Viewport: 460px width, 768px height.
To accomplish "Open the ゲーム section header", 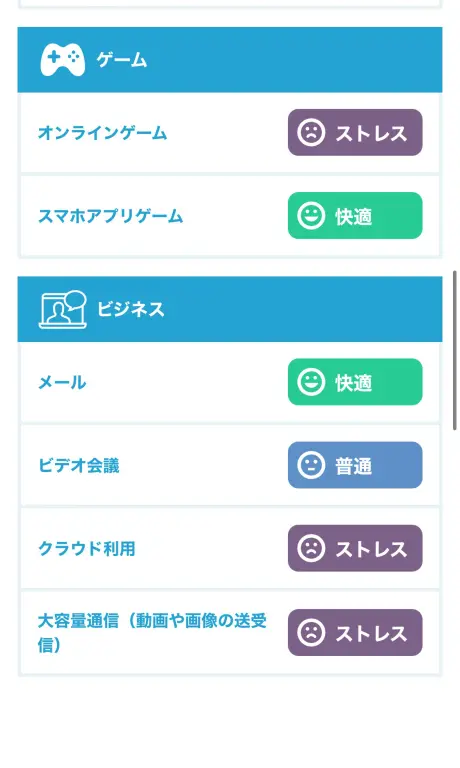I will point(230,60).
